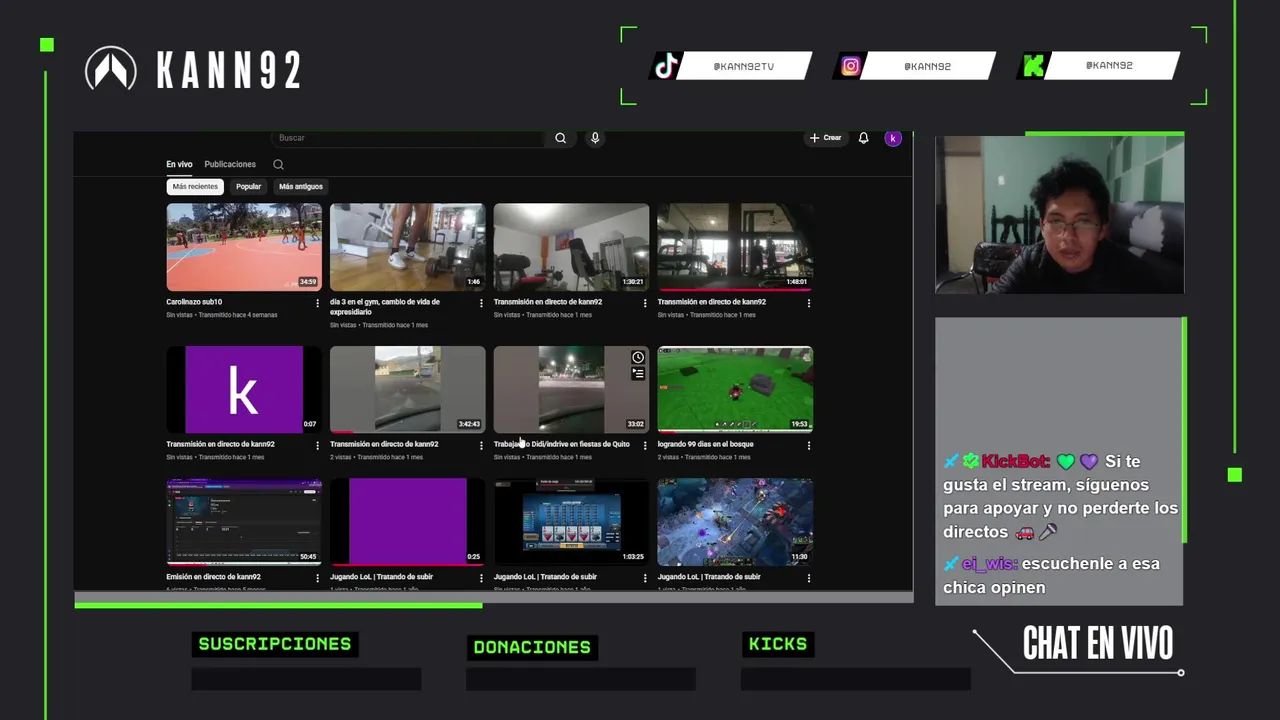Image resolution: width=1280 pixels, height=720 pixels.
Task: Click the @KANN92 Instagram handle
Action: (x=927, y=66)
